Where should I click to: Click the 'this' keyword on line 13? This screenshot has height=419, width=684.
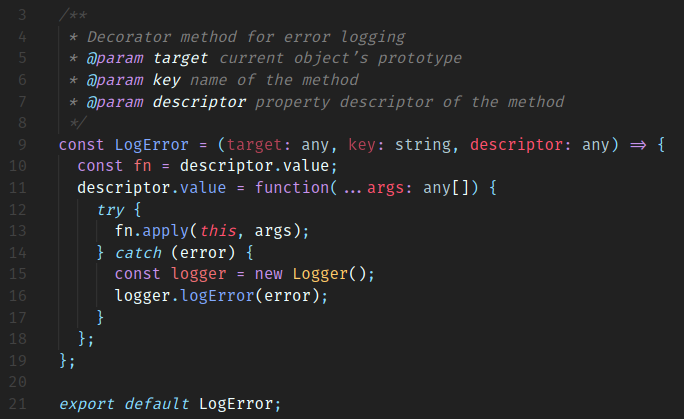pos(218,231)
